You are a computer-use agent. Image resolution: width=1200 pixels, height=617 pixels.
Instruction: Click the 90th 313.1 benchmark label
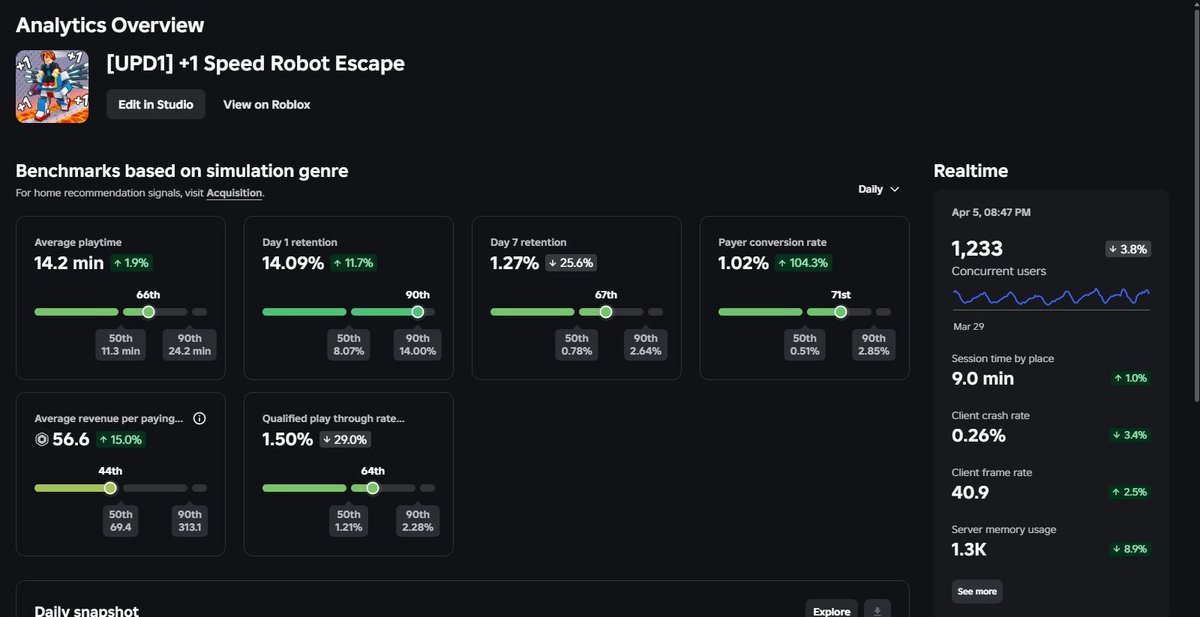[x=188, y=521]
